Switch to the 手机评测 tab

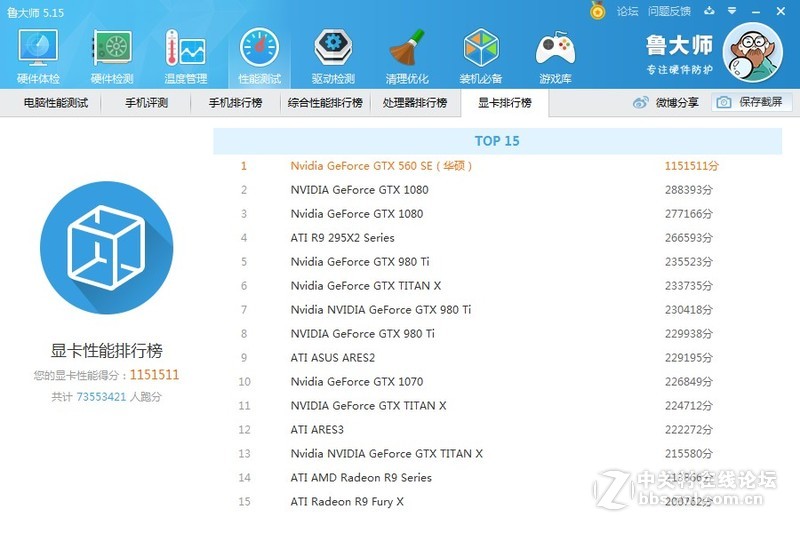(146, 103)
